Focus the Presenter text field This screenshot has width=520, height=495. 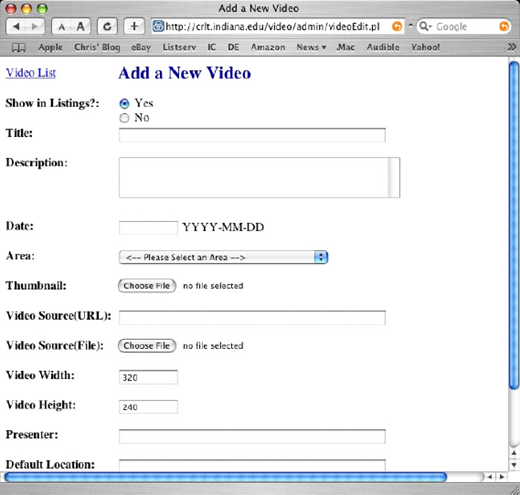252,437
